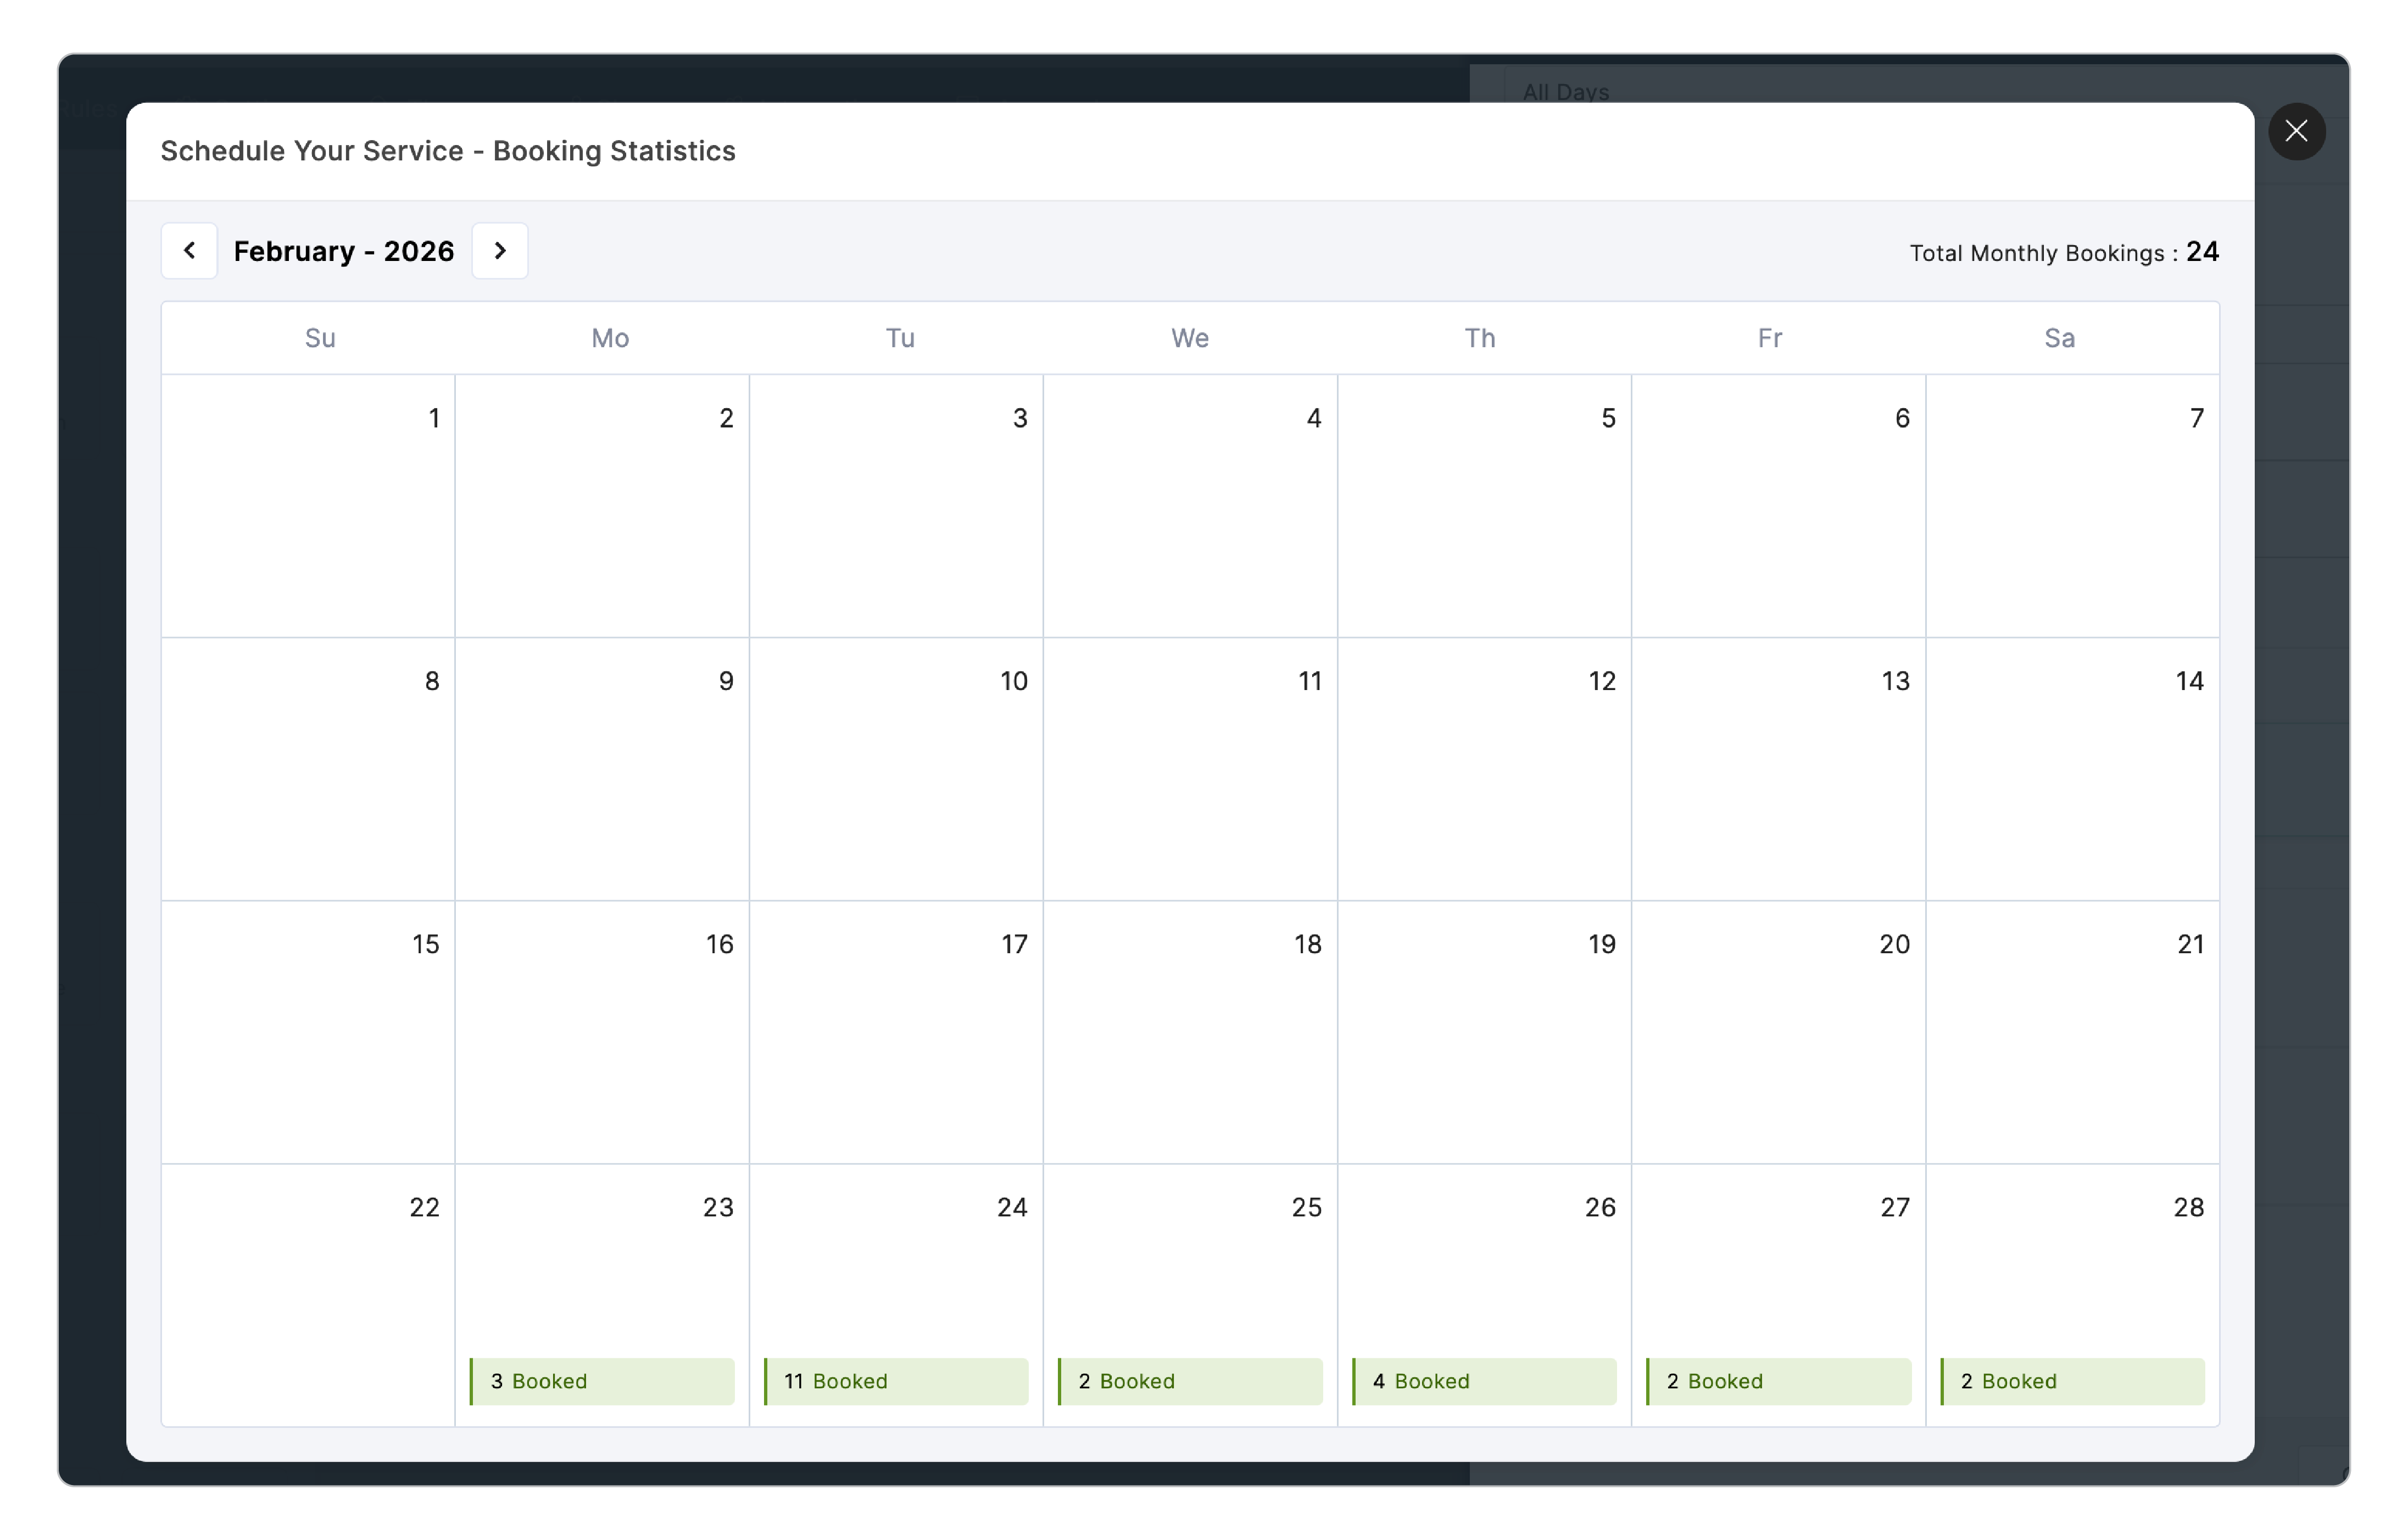Click the Th weekday column header
2408x1540 pixels.
coord(1480,338)
